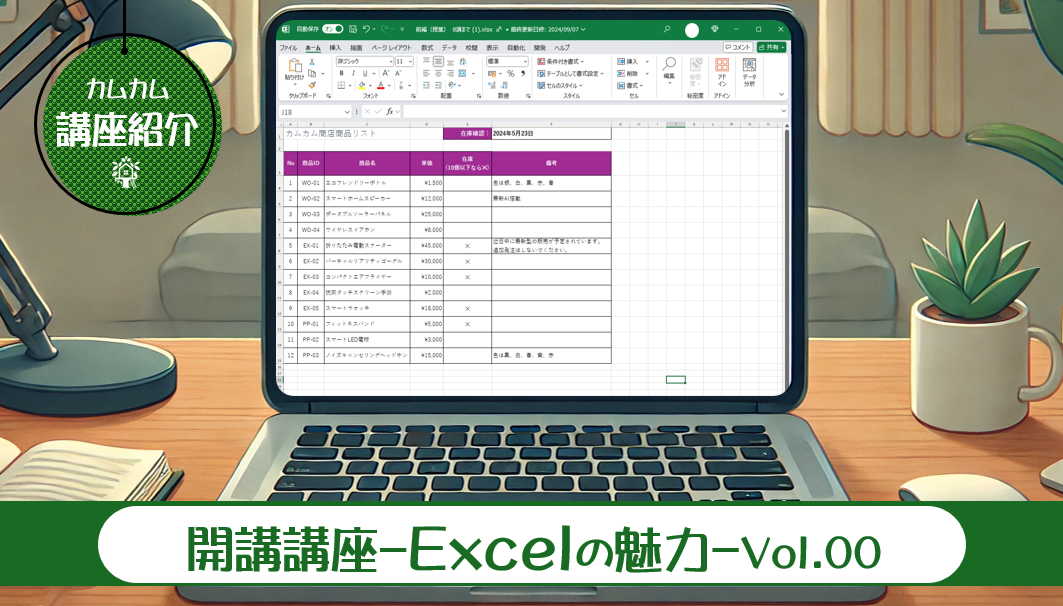Click the Merge and Center icon
The width and height of the screenshot is (1063, 606).
pyautogui.click(x=462, y=73)
